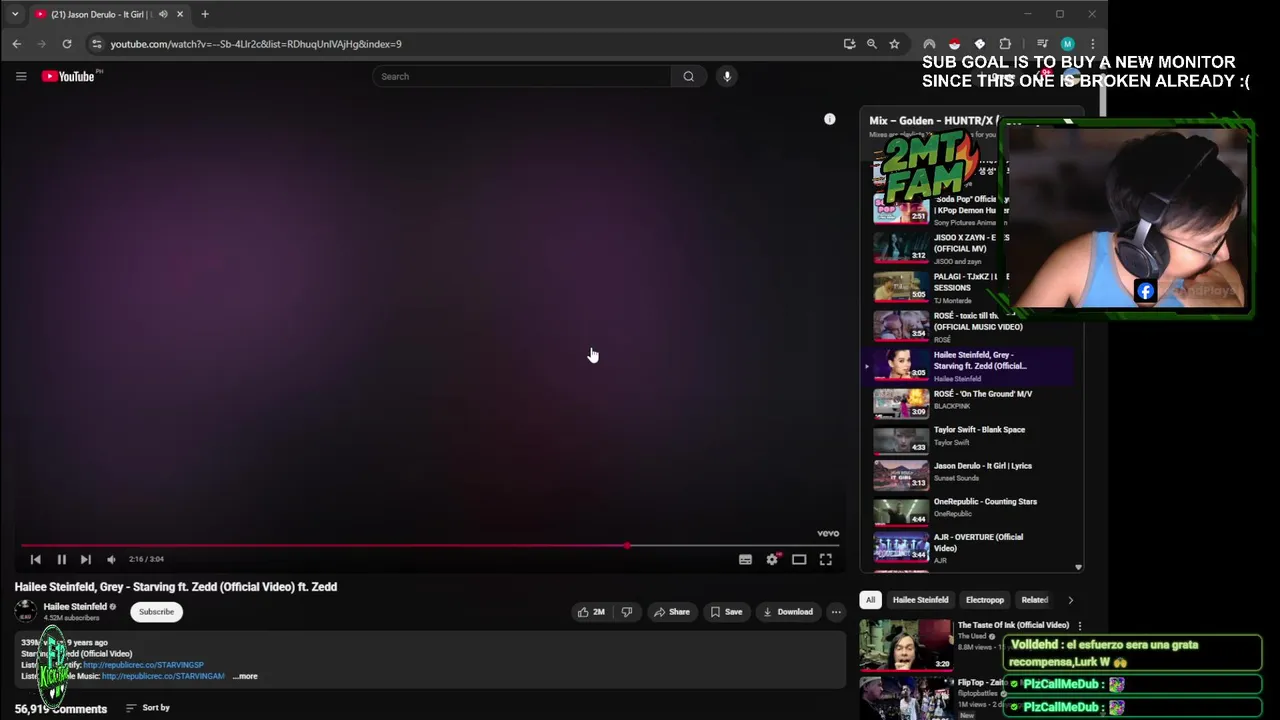Bookmark this page with star icon
This screenshot has height=720, width=1280.
pos(894,44)
